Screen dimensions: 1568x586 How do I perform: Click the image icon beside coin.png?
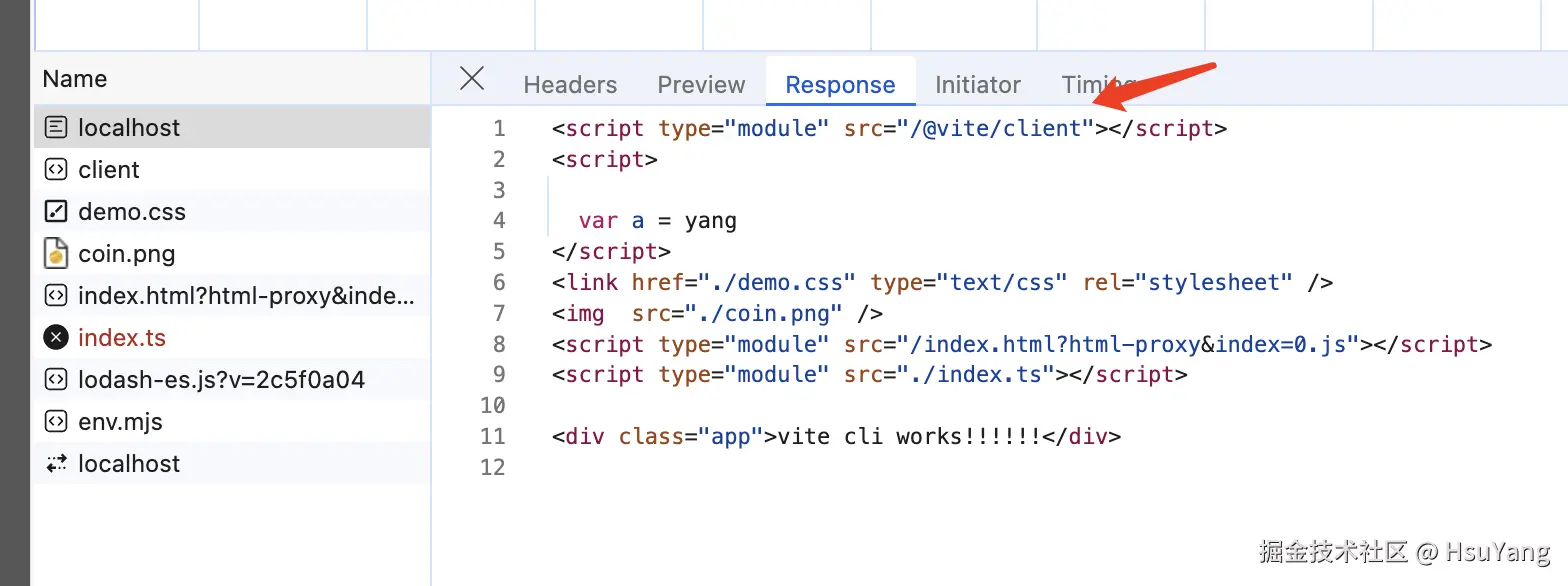coord(56,254)
